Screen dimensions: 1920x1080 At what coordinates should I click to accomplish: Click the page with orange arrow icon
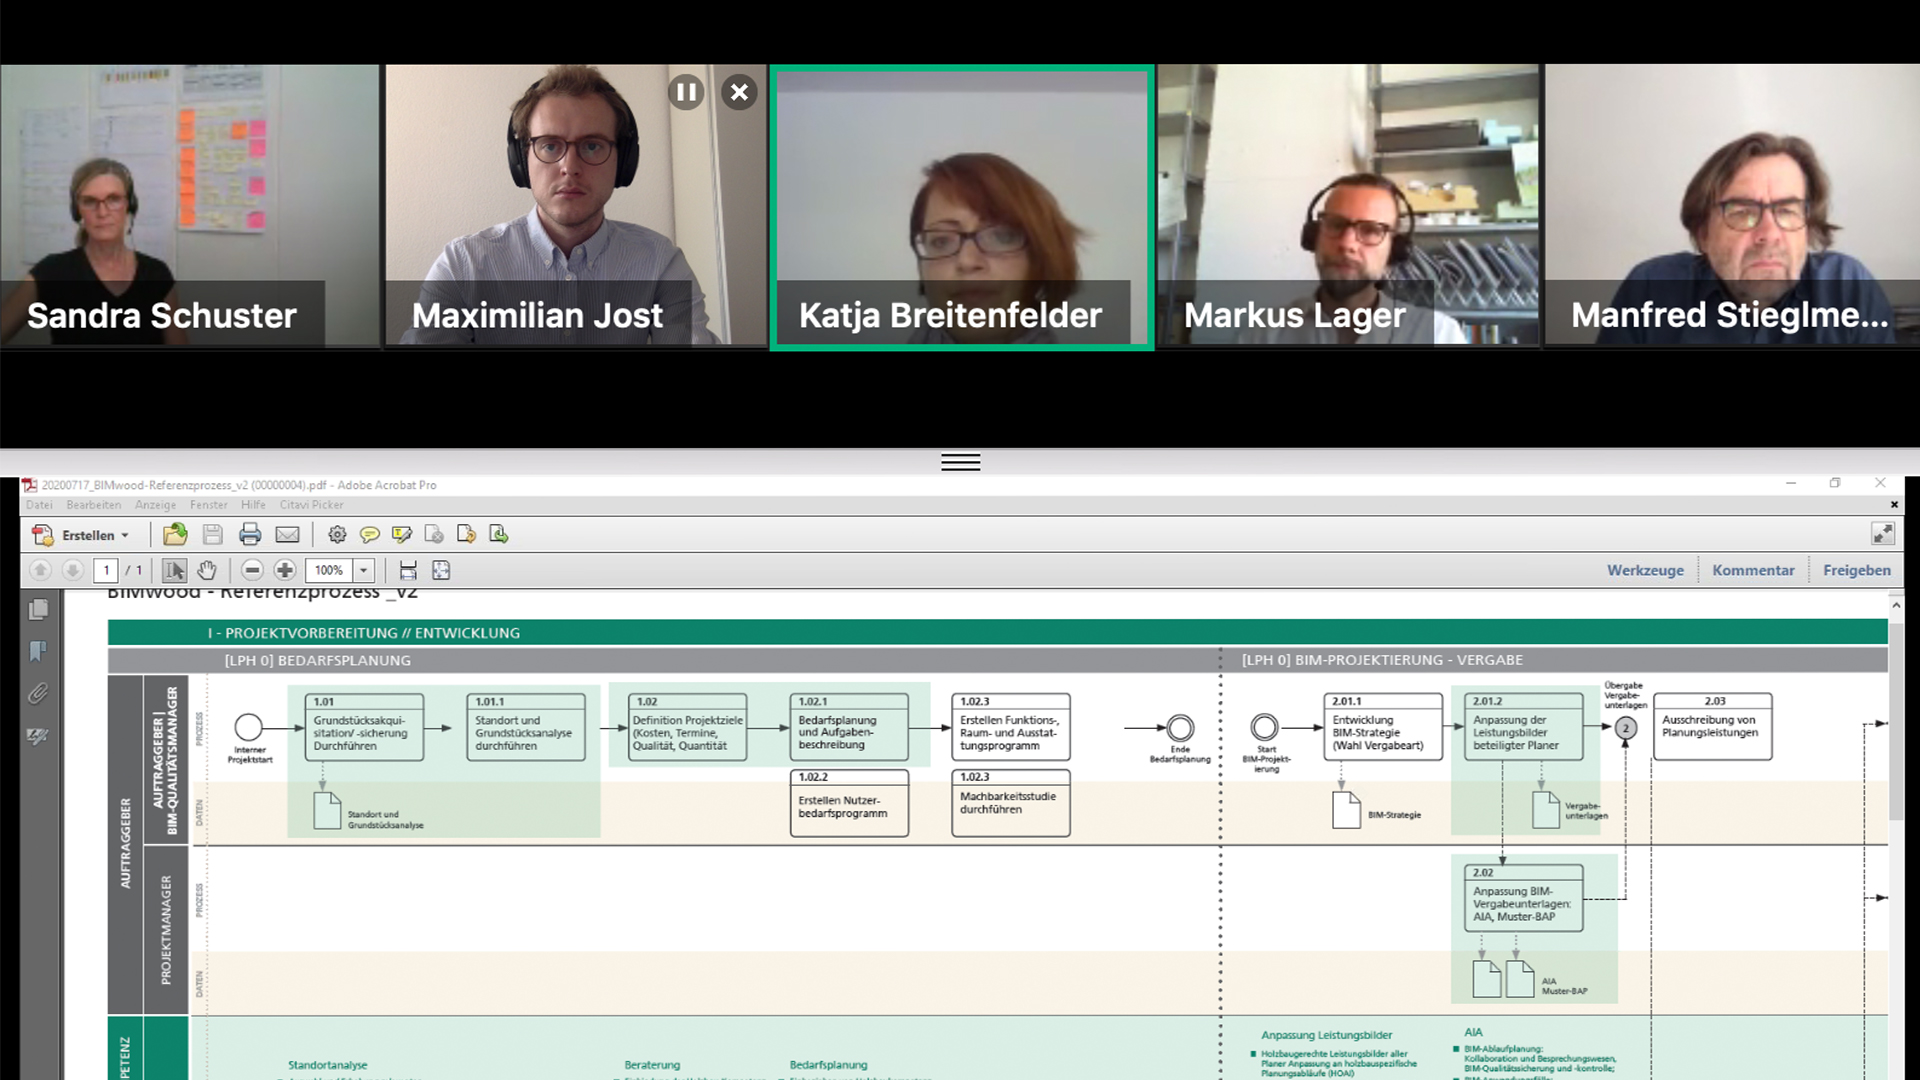point(466,534)
